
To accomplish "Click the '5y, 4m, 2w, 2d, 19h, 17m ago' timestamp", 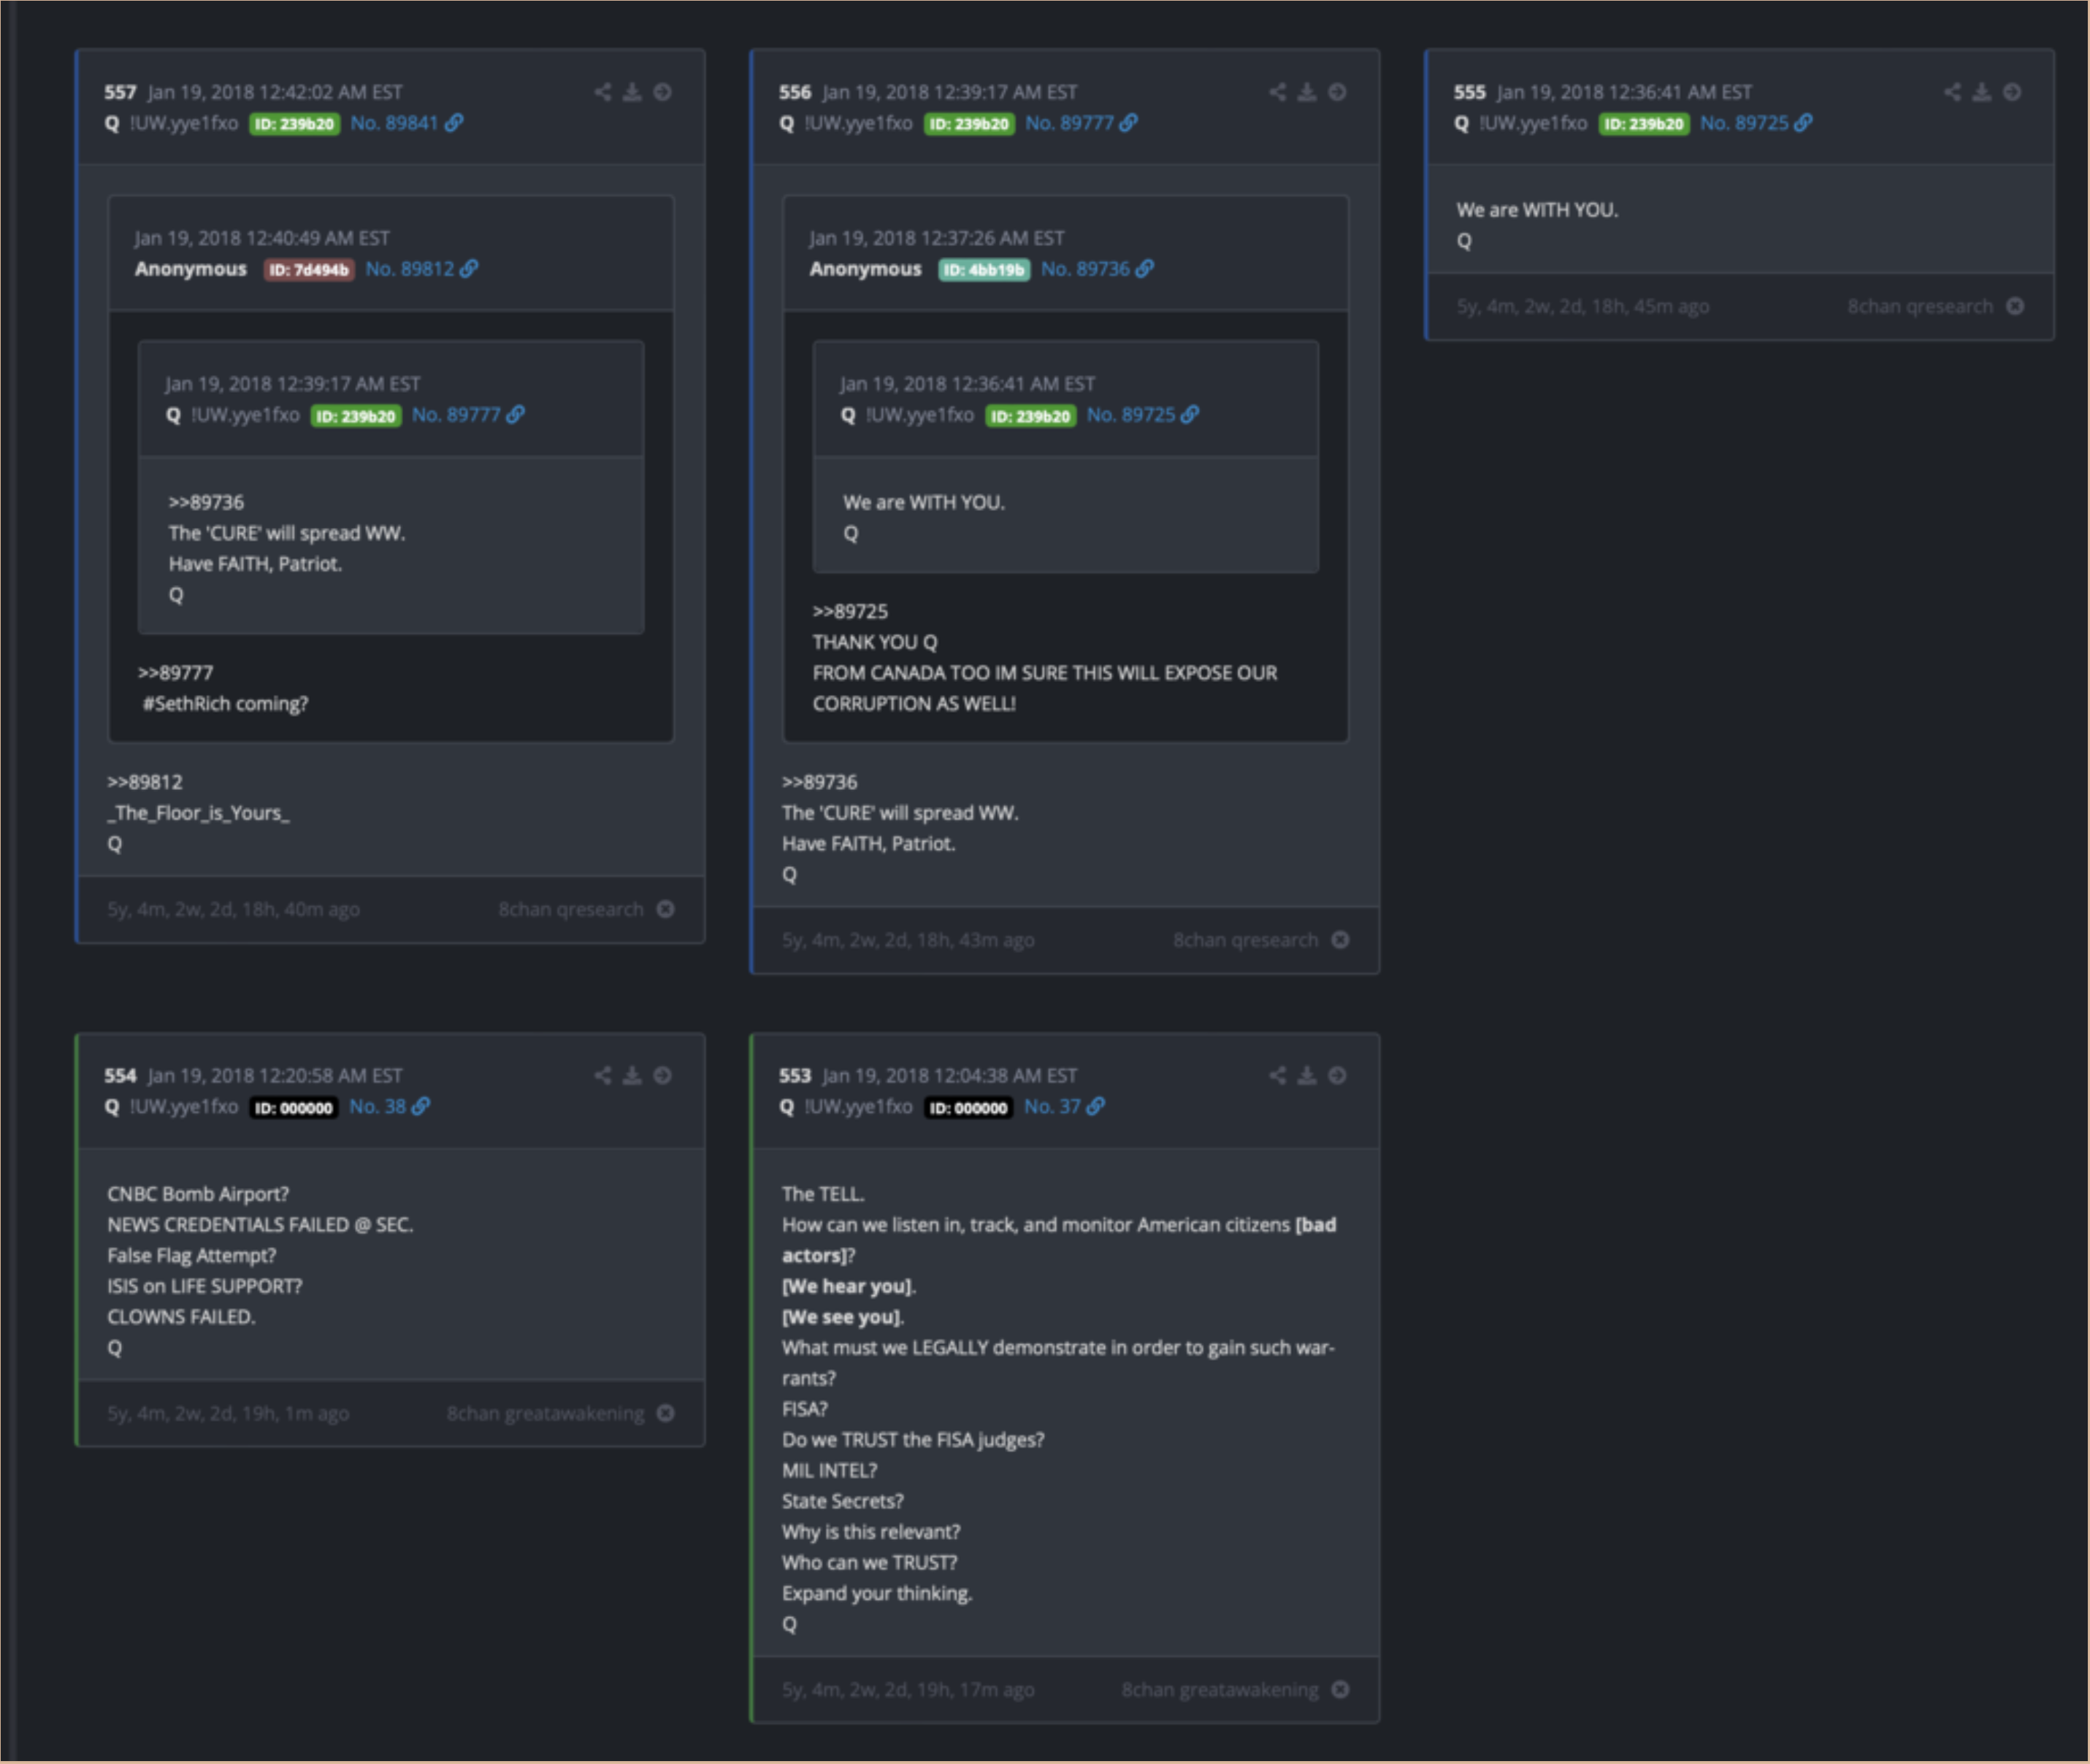I will (x=908, y=1689).
